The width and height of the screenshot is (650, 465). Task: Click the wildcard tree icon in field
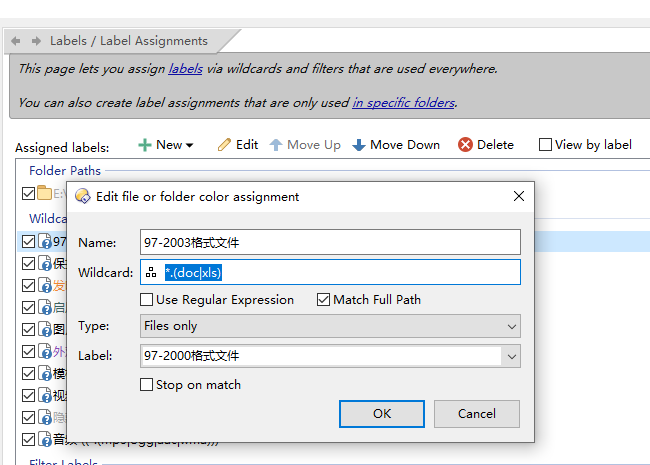coord(151,272)
